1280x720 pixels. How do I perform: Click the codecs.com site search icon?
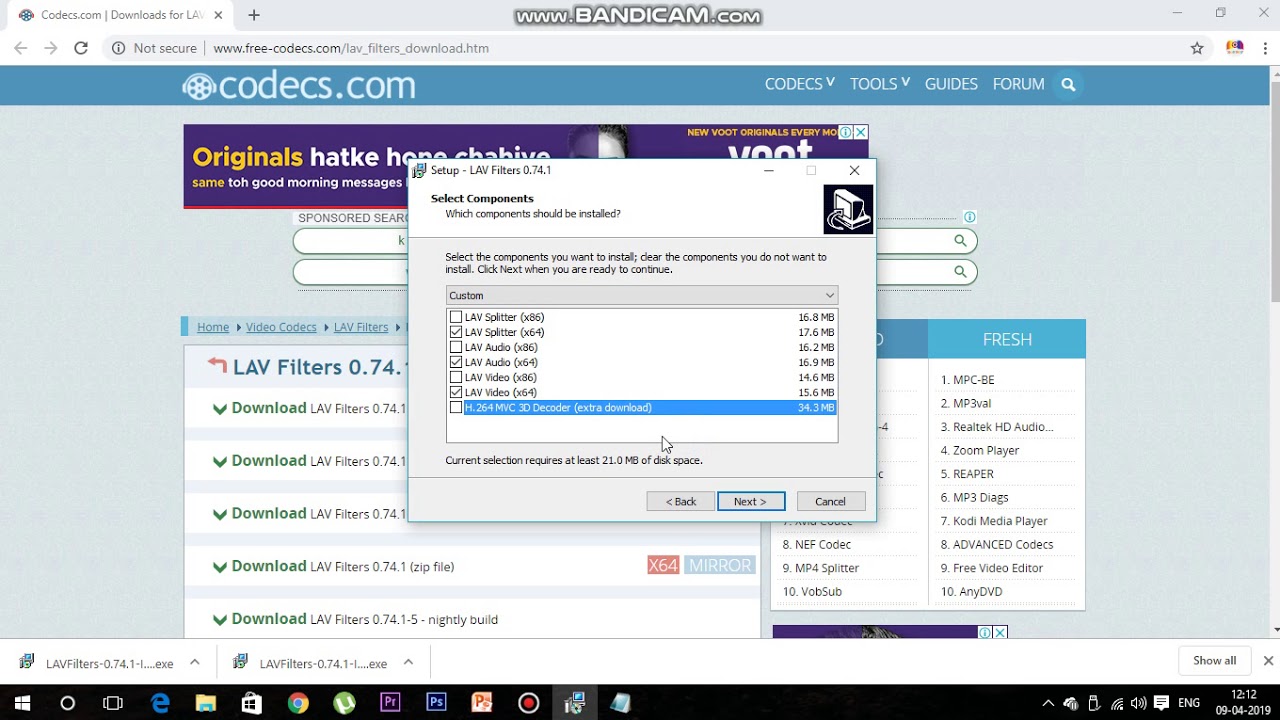pos(1068,85)
